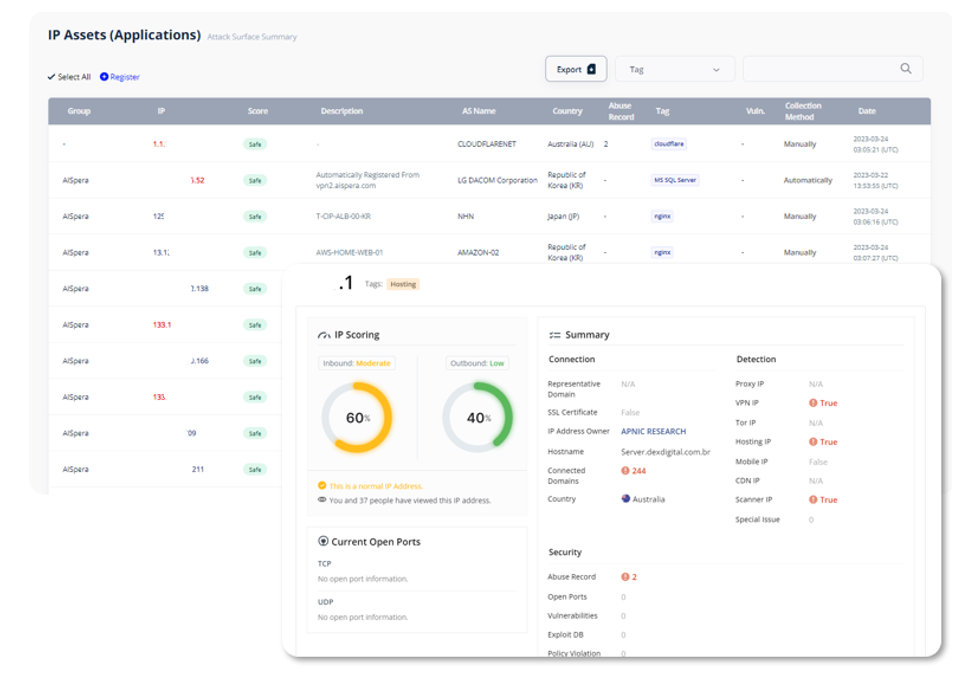Screen dimensions: 969x675
Task: Click the Hosting IP True warning icon
Action: pos(813,442)
